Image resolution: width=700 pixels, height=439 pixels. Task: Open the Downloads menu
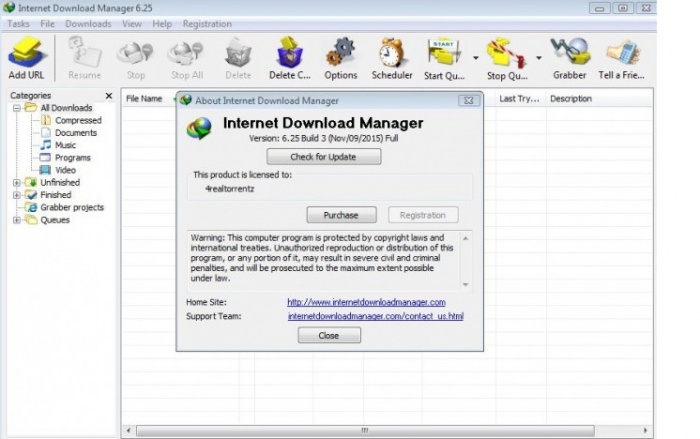click(x=88, y=24)
